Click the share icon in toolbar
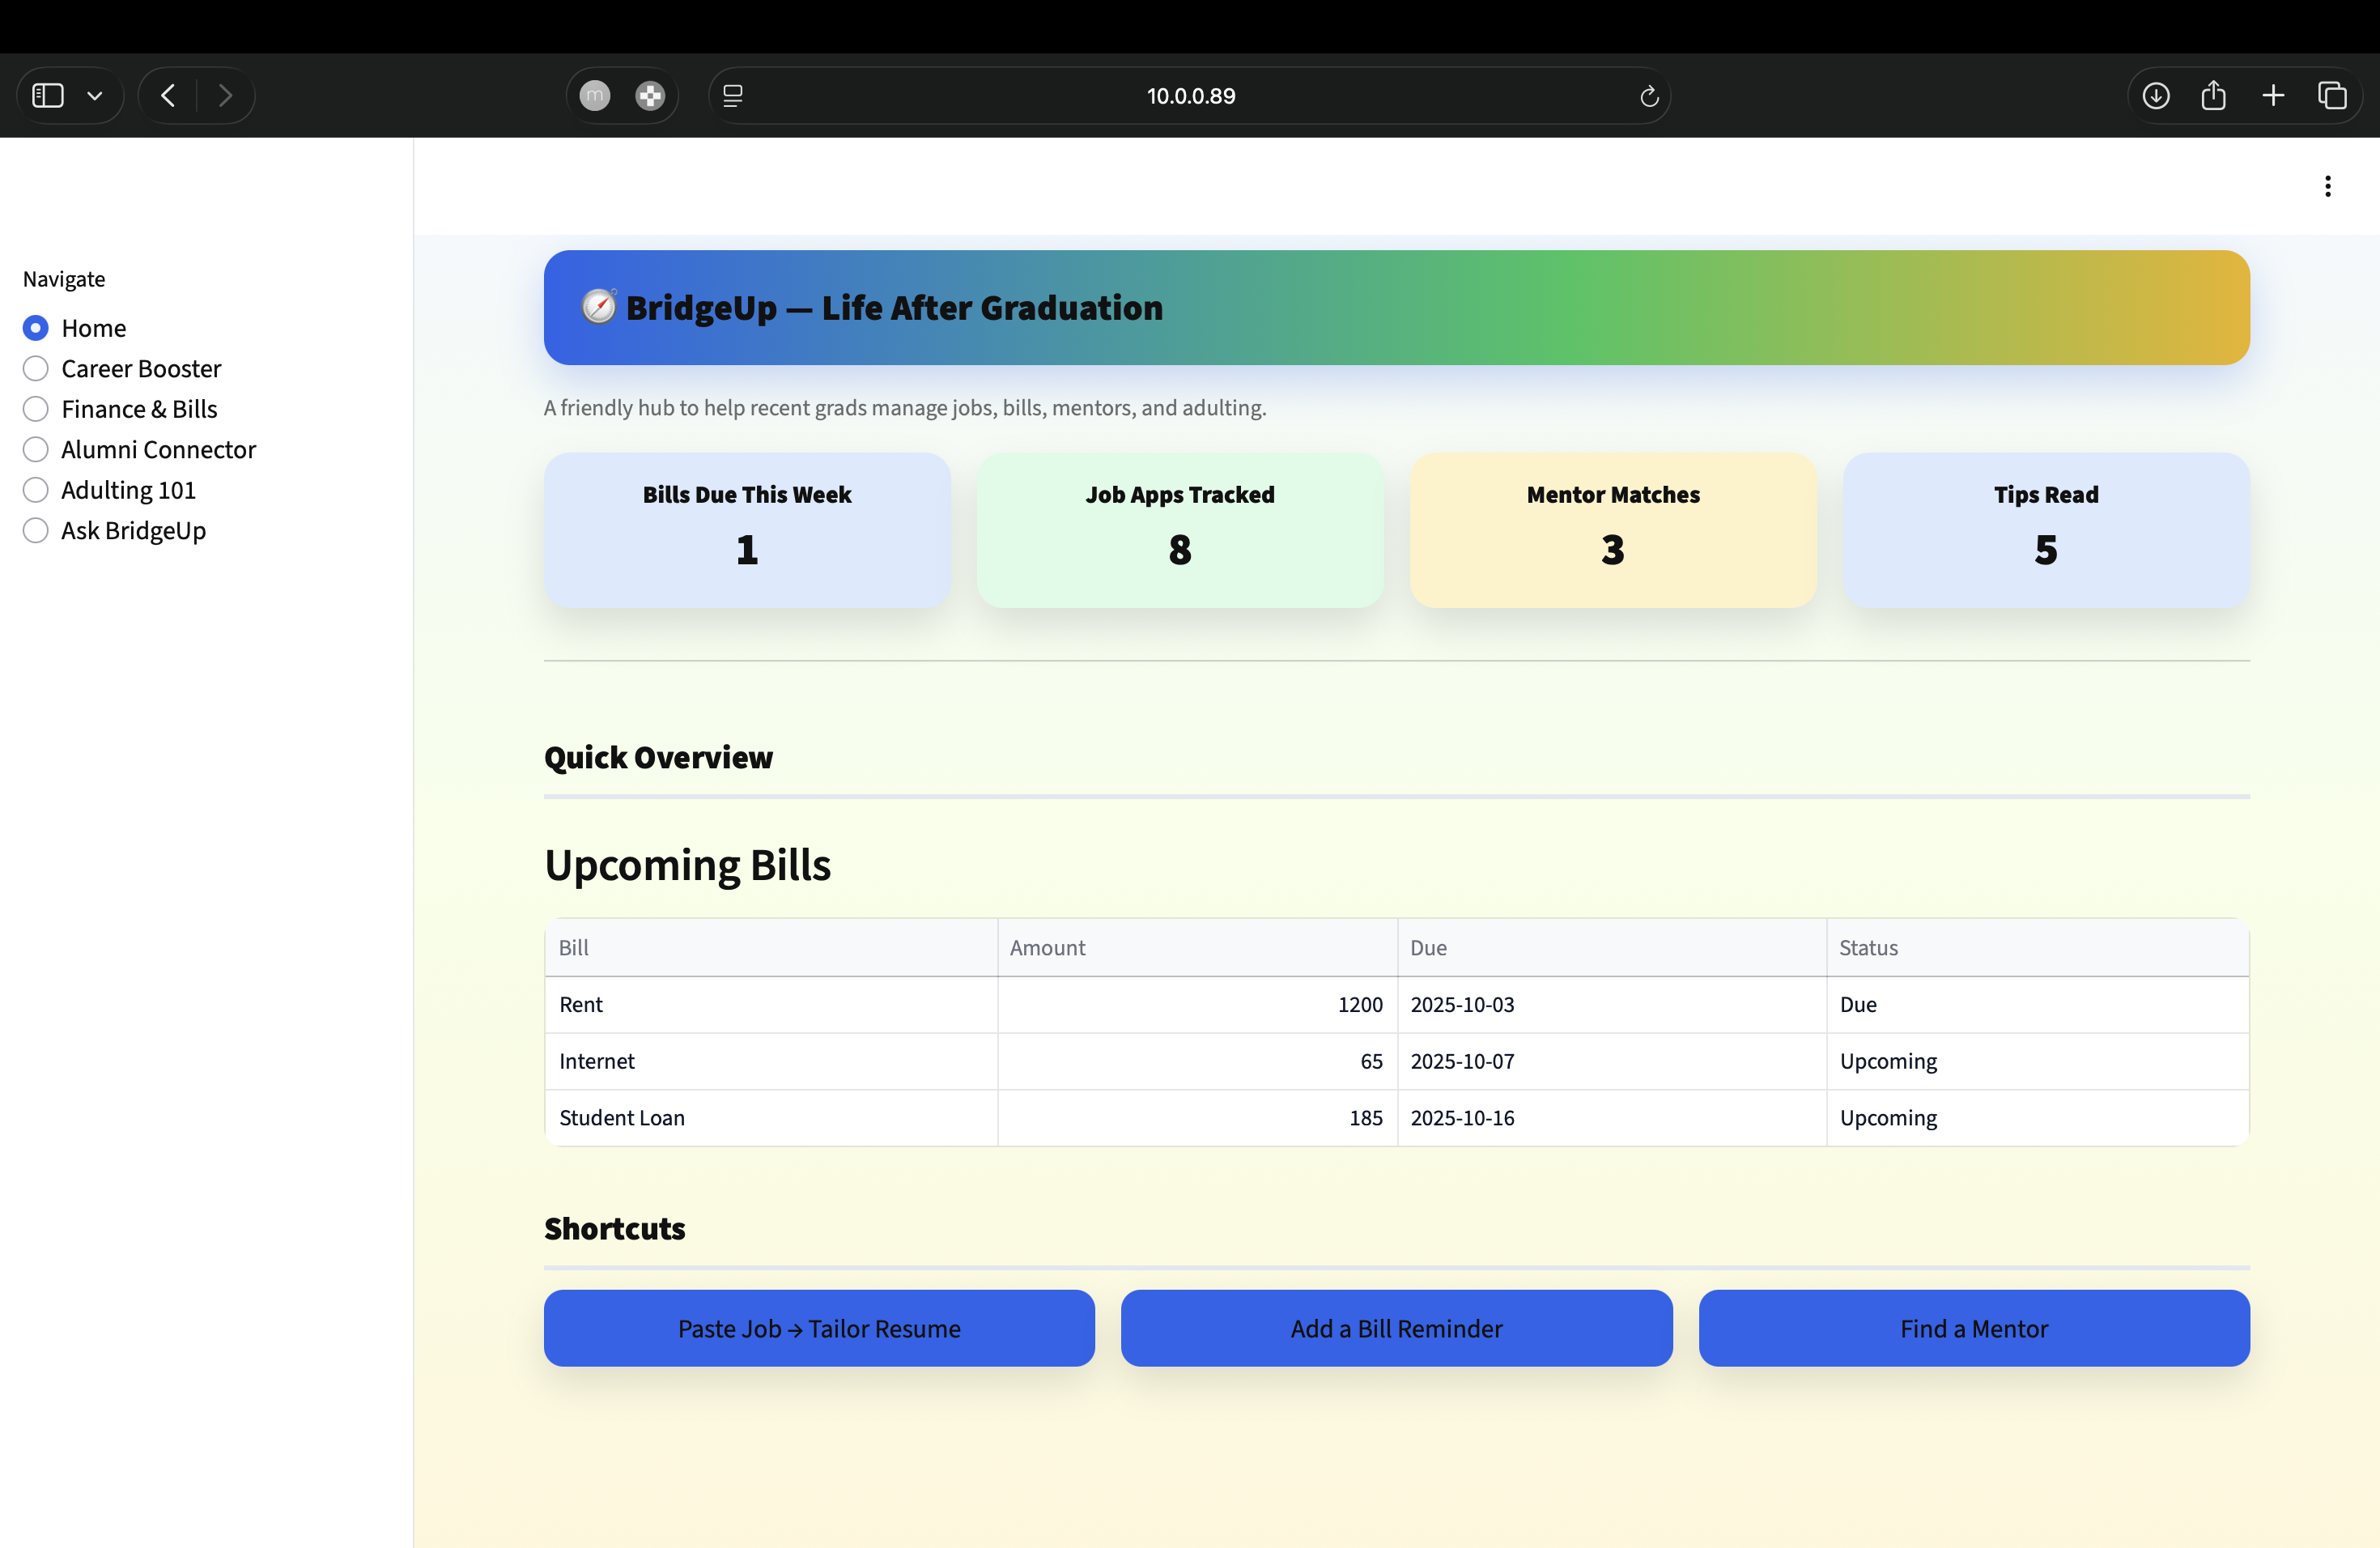The image size is (2380, 1548). (x=2213, y=96)
